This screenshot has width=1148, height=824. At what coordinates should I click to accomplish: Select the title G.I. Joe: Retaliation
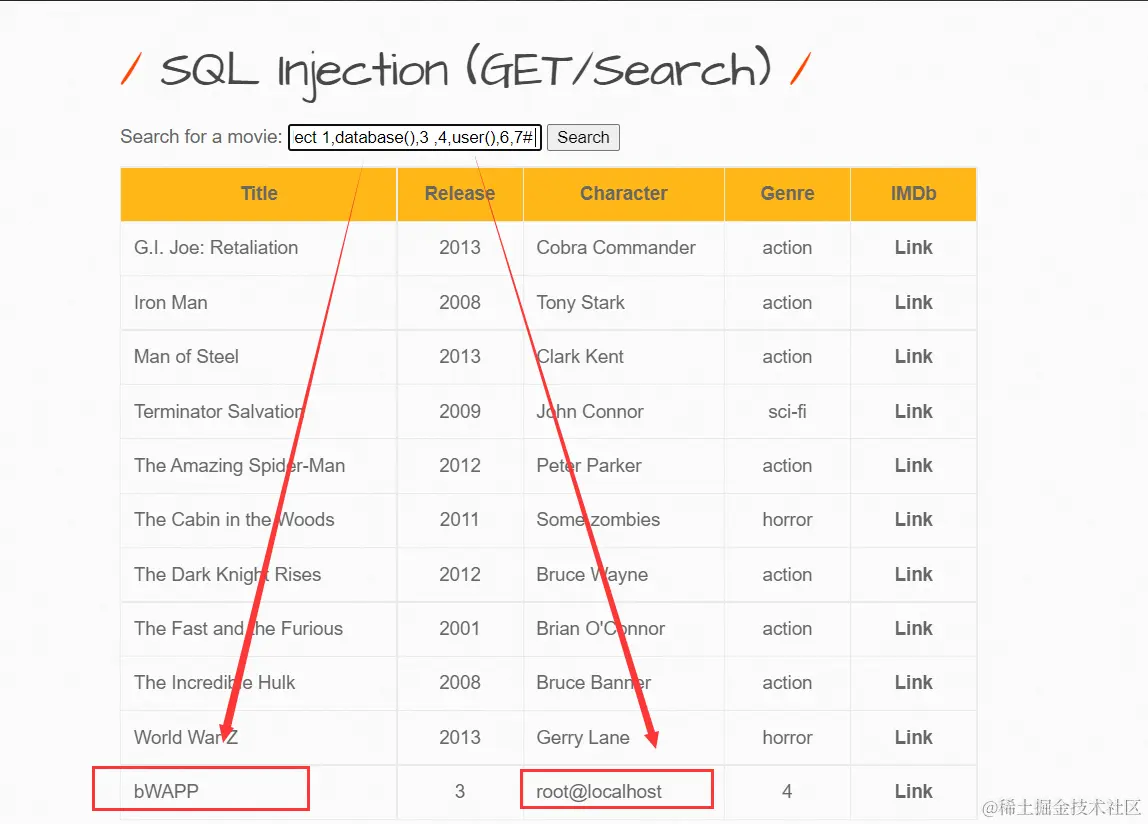coord(216,248)
